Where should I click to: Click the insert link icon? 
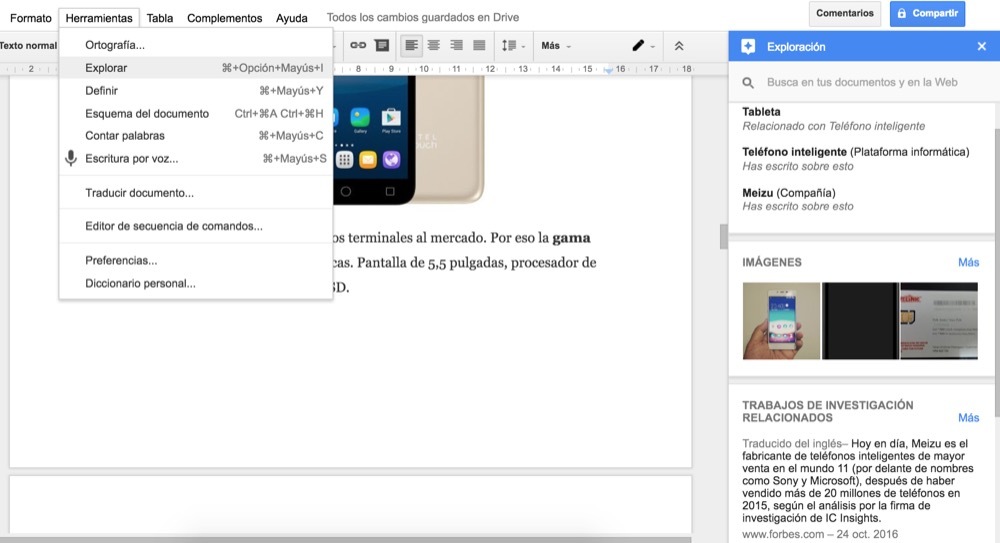[x=358, y=45]
